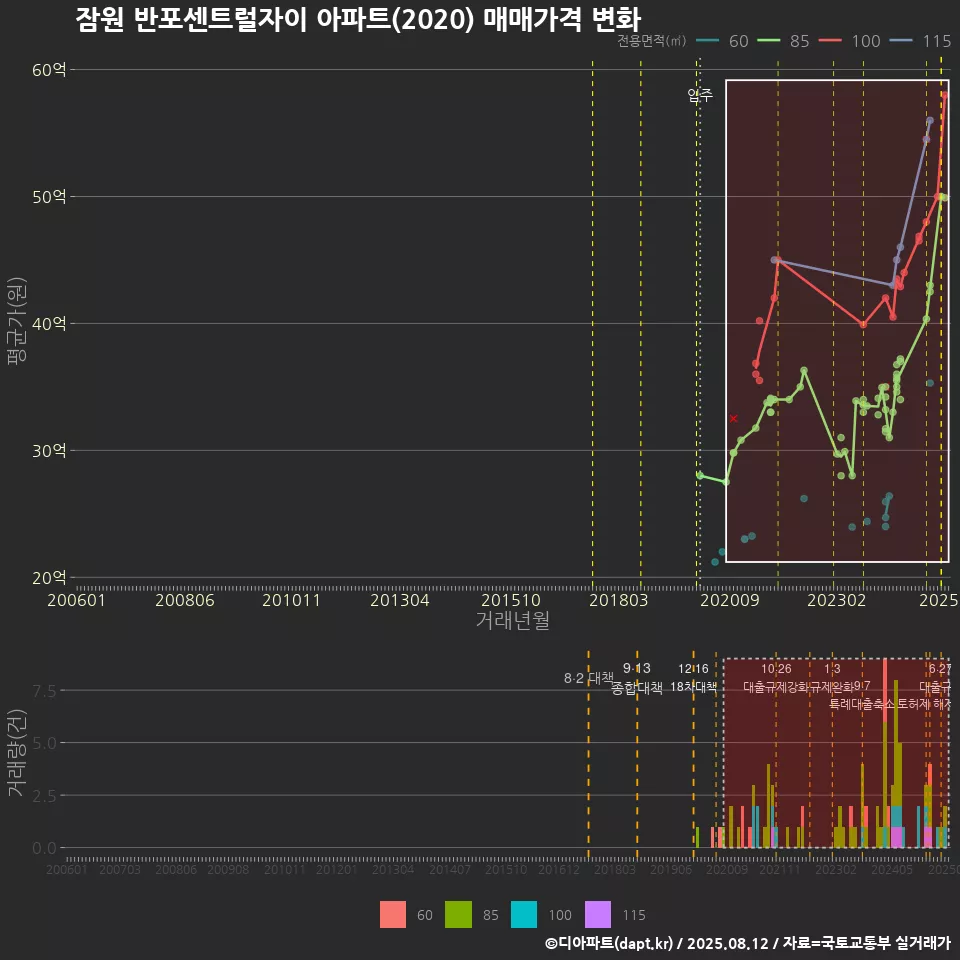
Task: Click the 입주 annotation near dashed line
Action: [700, 95]
